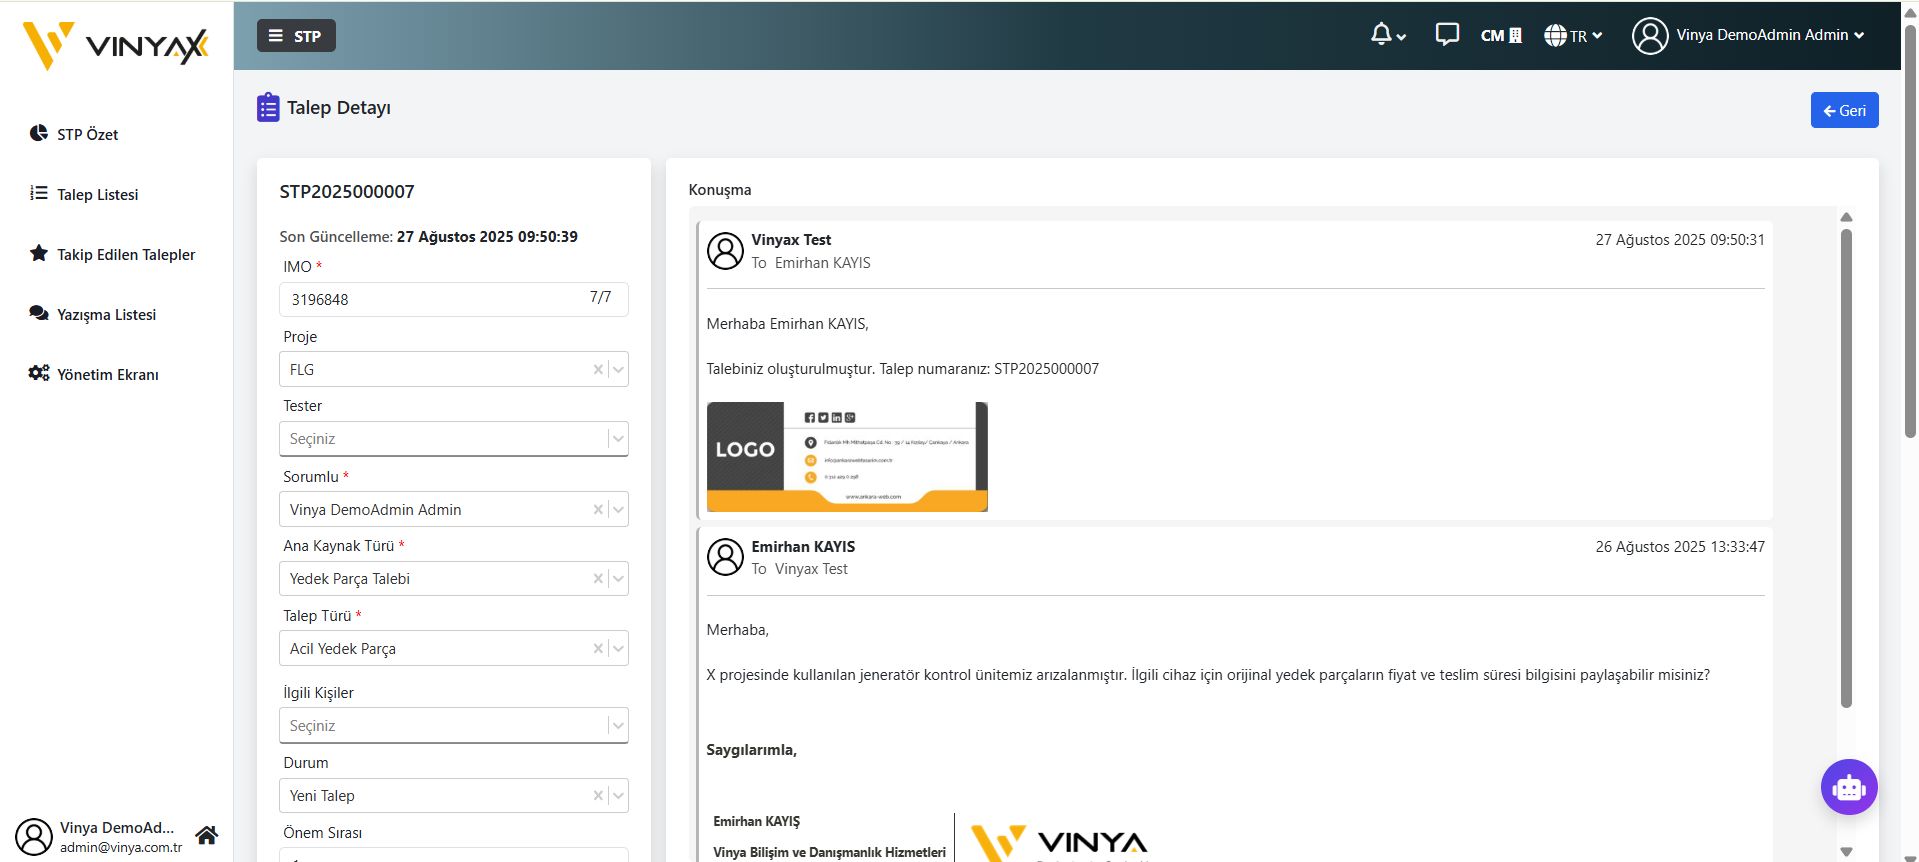Clear the Durum Yeni Talep selection
The image size is (1919, 862).
(598, 796)
